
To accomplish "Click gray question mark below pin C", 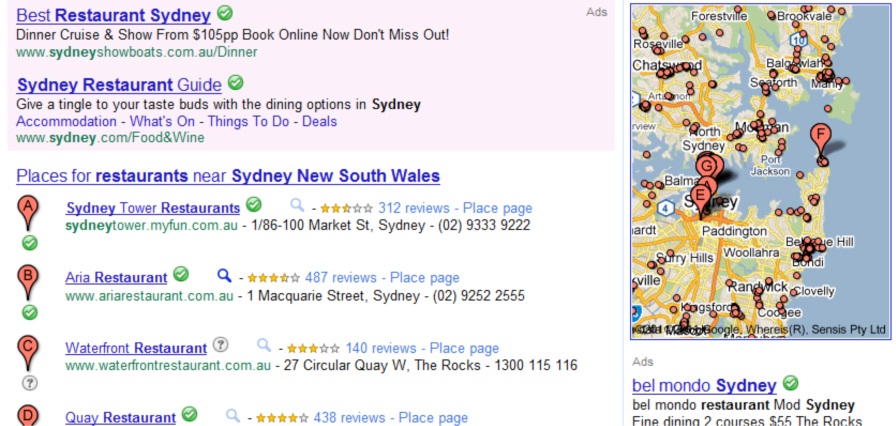I will pos(30,383).
